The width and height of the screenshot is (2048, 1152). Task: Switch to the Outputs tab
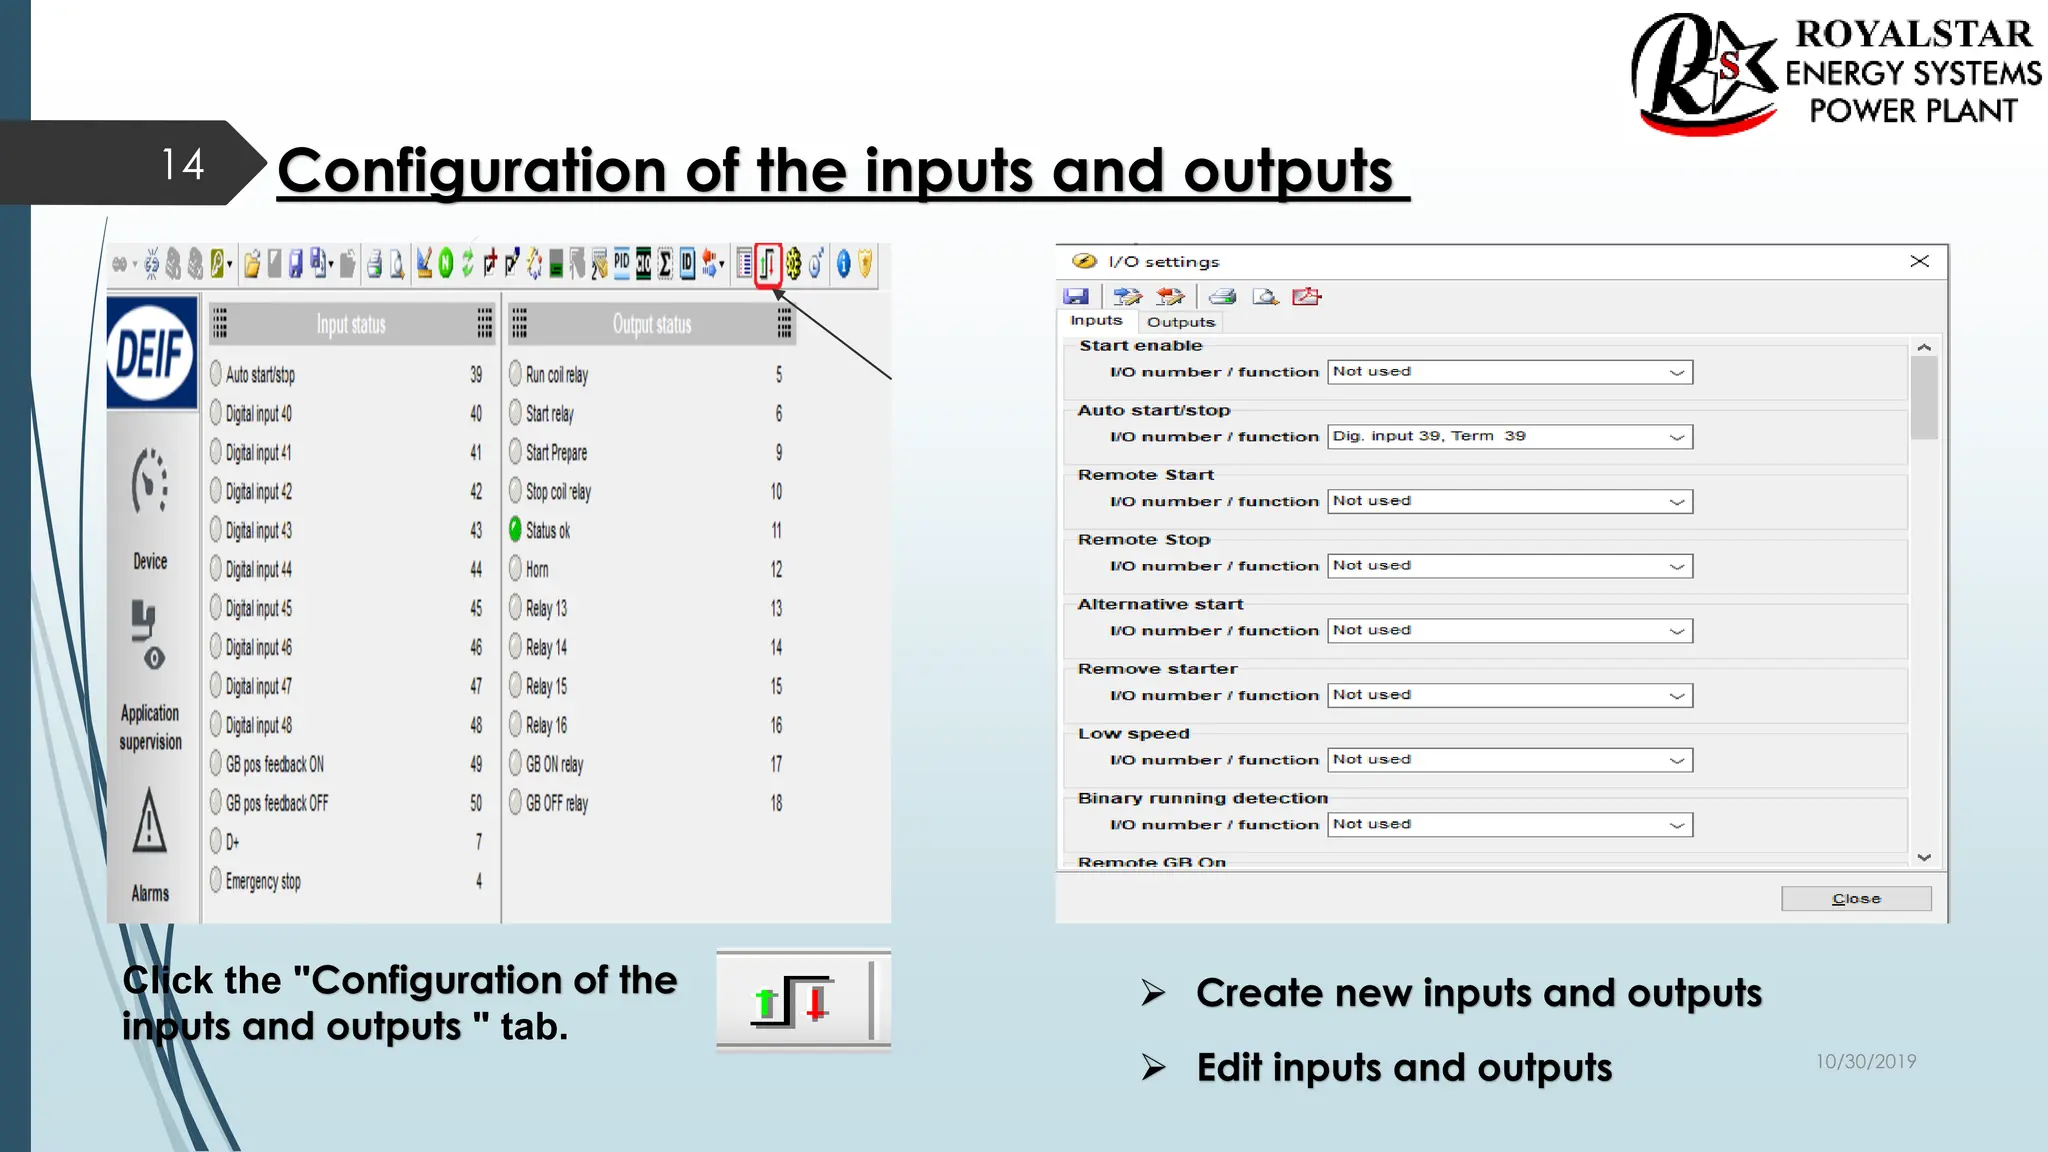coord(1180,322)
